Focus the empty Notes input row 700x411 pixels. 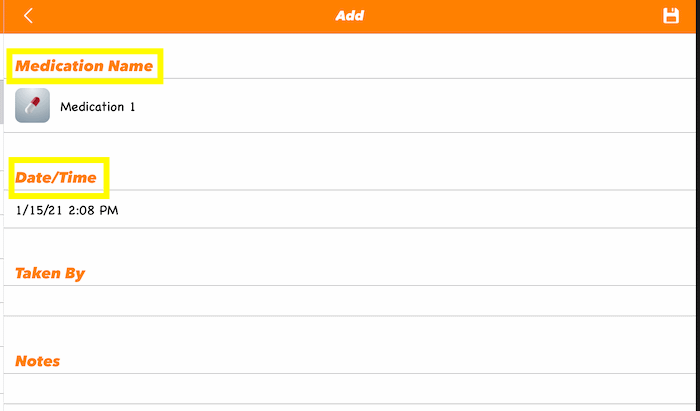[x=350, y=389]
